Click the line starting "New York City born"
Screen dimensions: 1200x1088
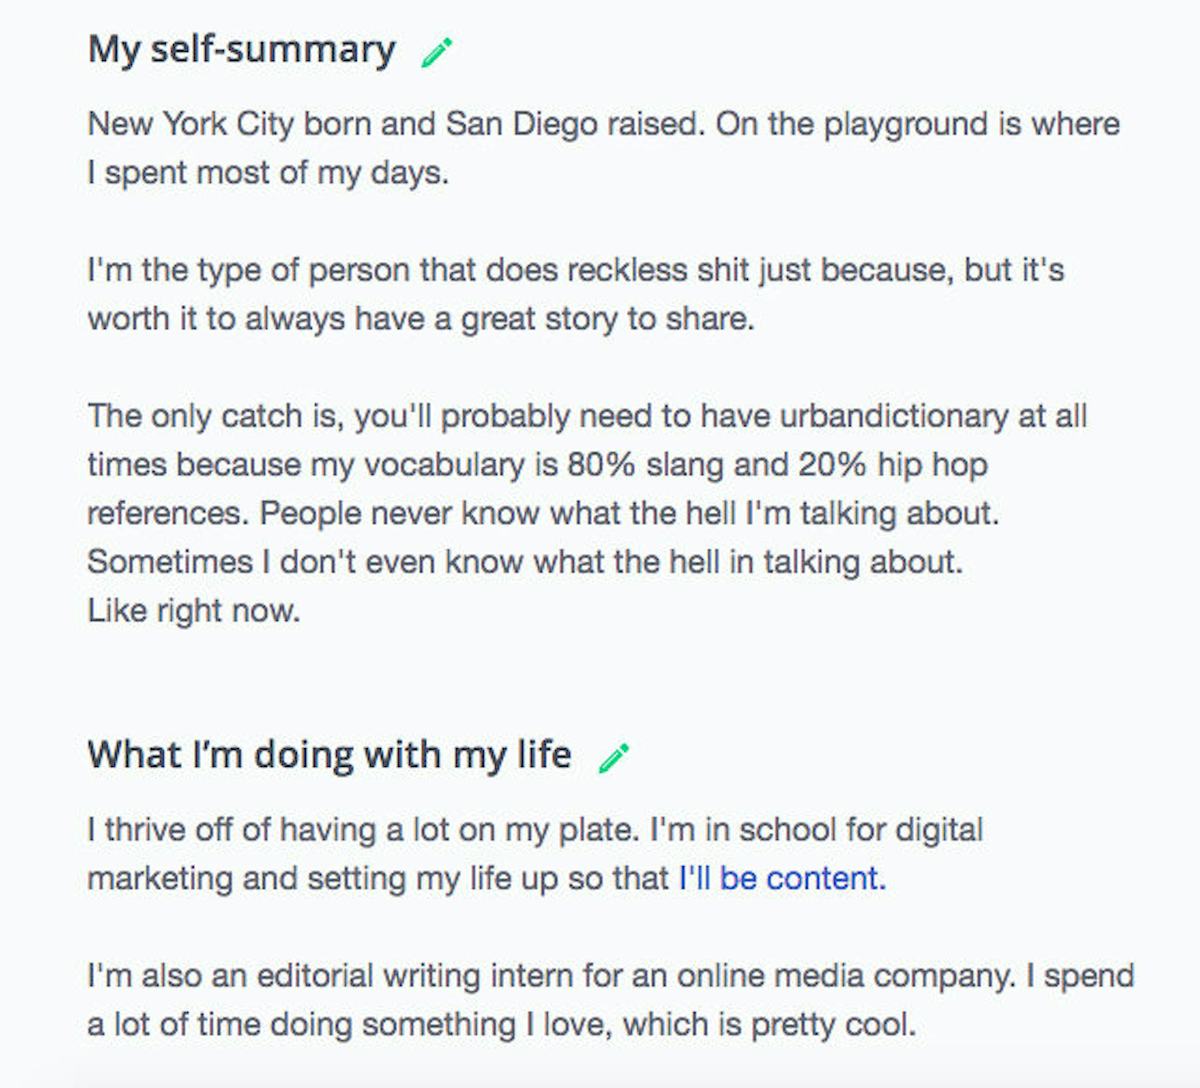click(x=604, y=124)
